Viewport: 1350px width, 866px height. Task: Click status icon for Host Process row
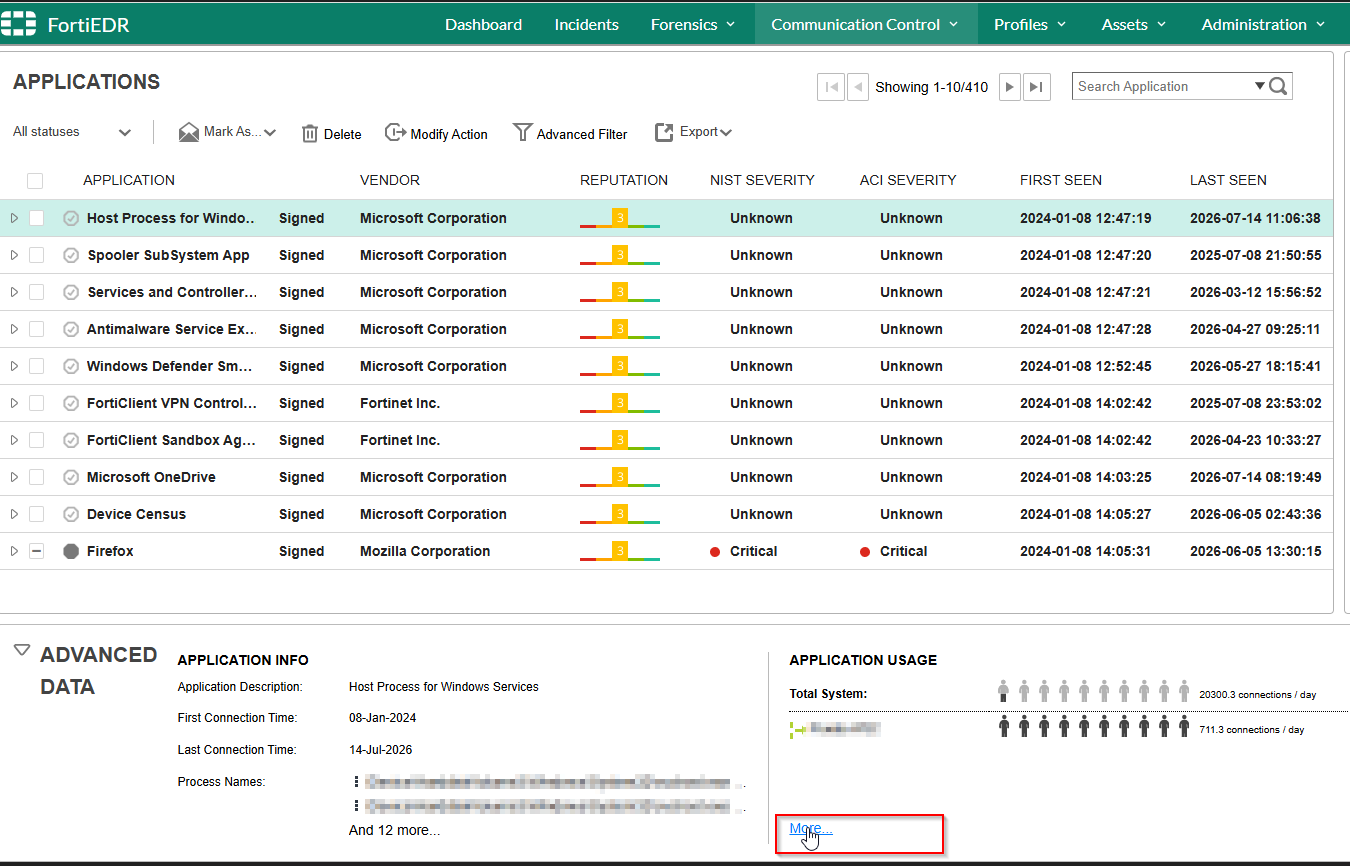pyautogui.click(x=71, y=218)
